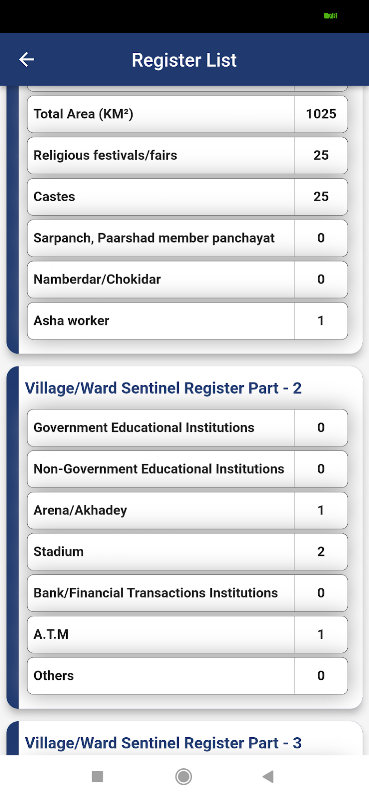Tap Android home circle button
Viewport: 369px width, 800px height.
(183, 777)
